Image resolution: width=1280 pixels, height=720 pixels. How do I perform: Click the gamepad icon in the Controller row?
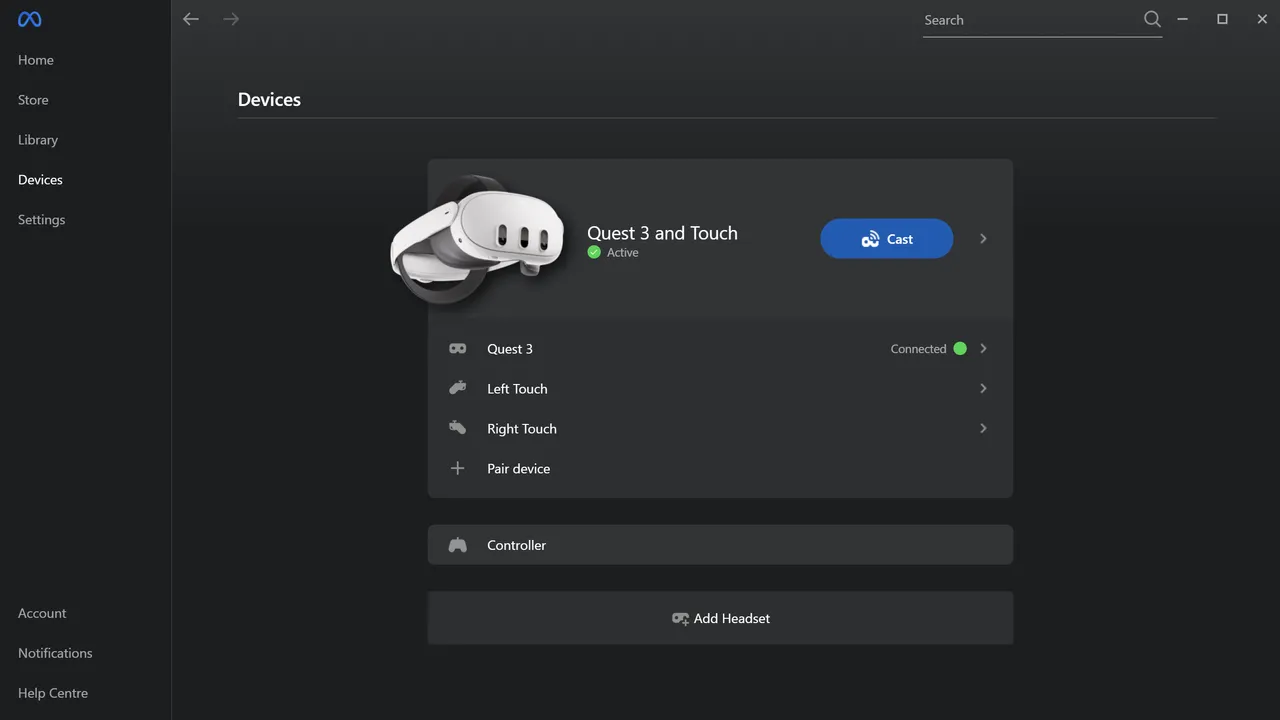[x=457, y=544]
